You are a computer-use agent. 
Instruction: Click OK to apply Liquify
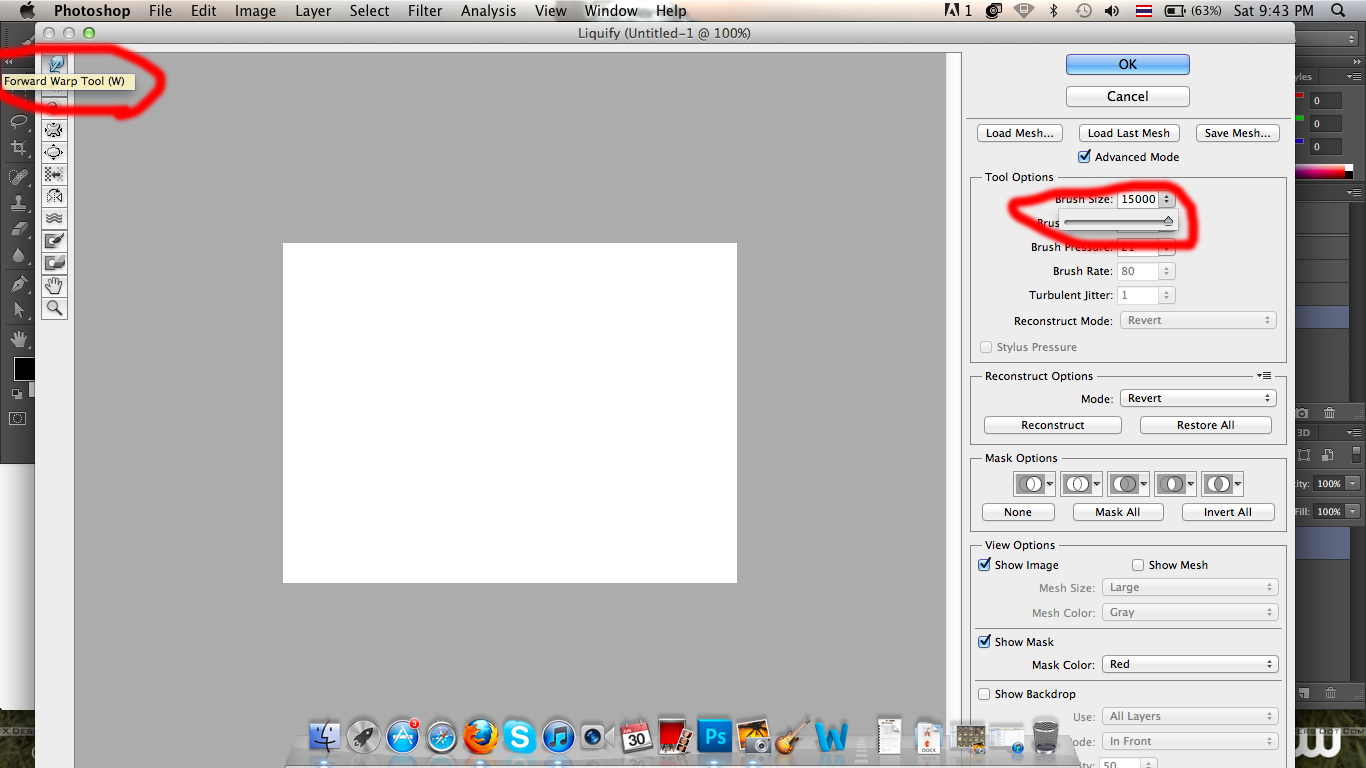(x=1128, y=64)
